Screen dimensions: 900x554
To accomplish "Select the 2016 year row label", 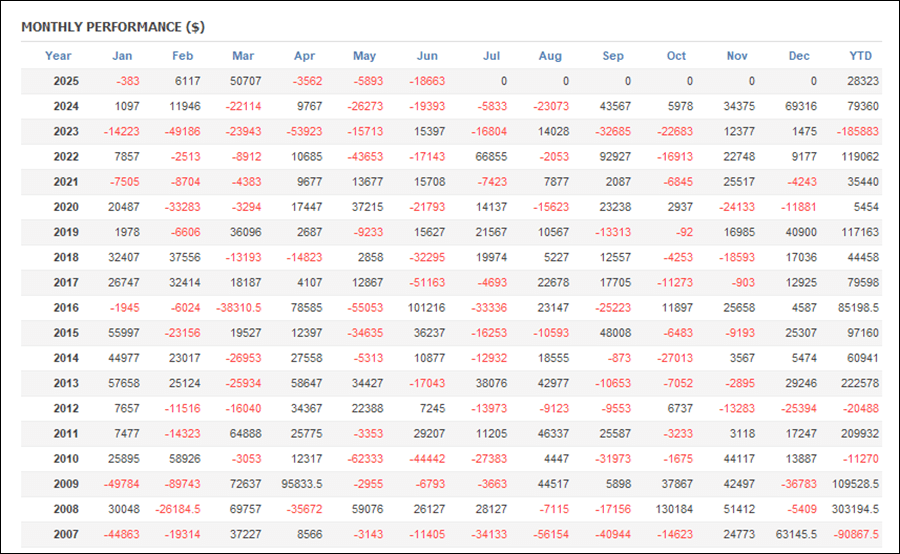I will (x=66, y=308).
